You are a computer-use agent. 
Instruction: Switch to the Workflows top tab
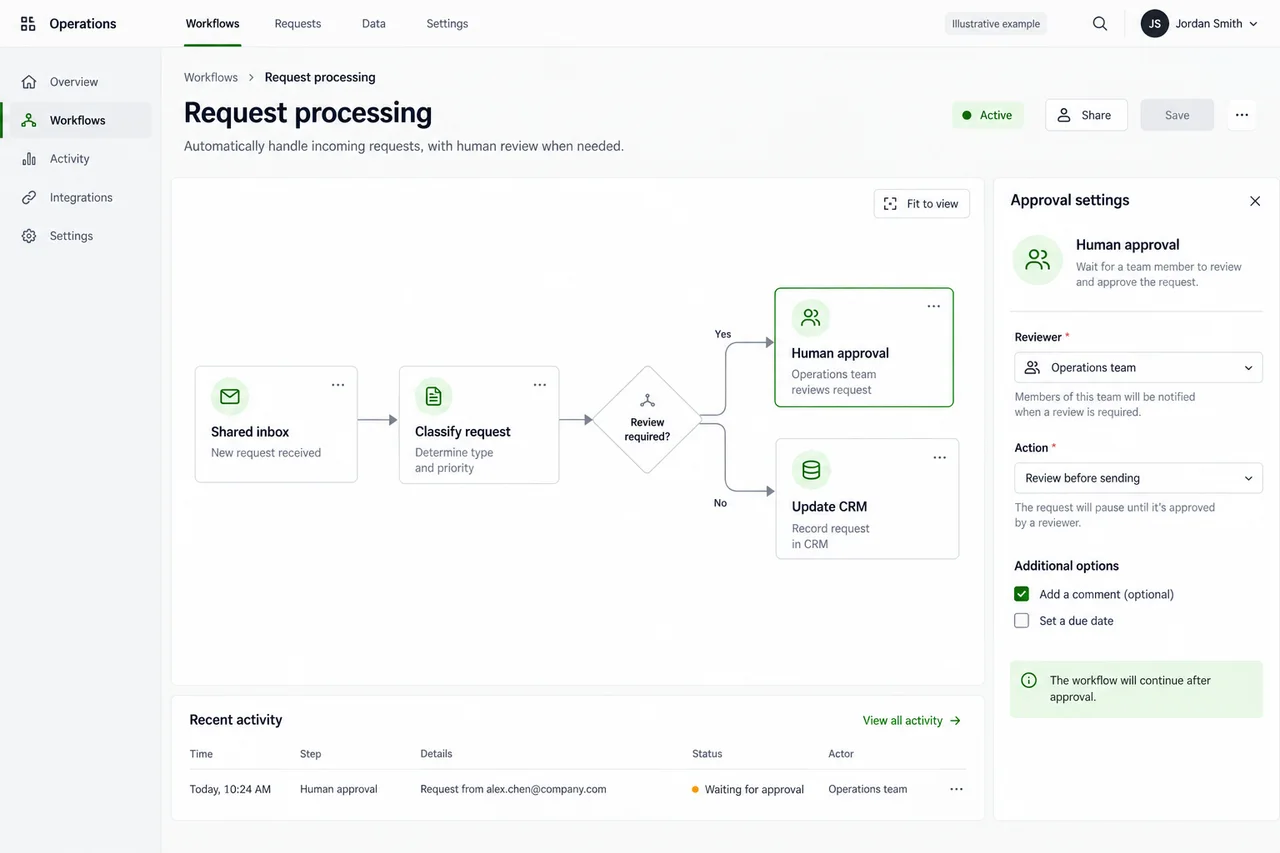pos(212,24)
